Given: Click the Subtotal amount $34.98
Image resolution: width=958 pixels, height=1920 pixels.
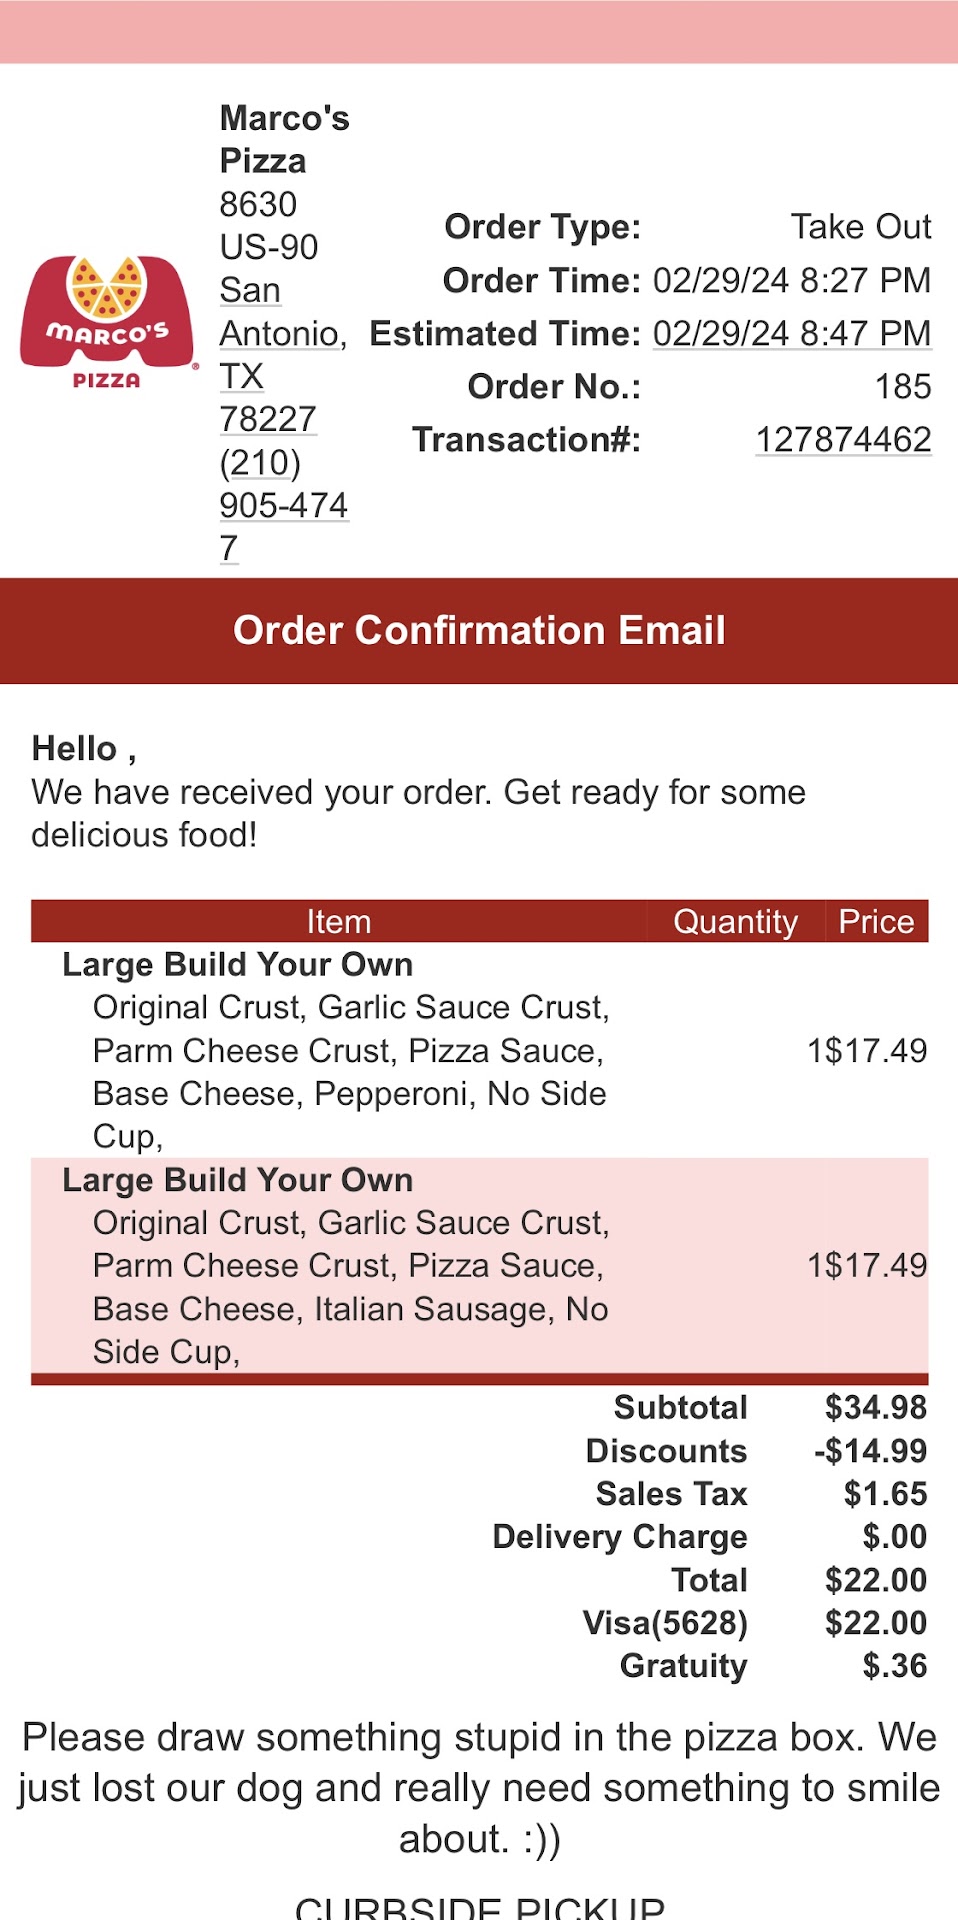Looking at the screenshot, I should point(875,1407).
